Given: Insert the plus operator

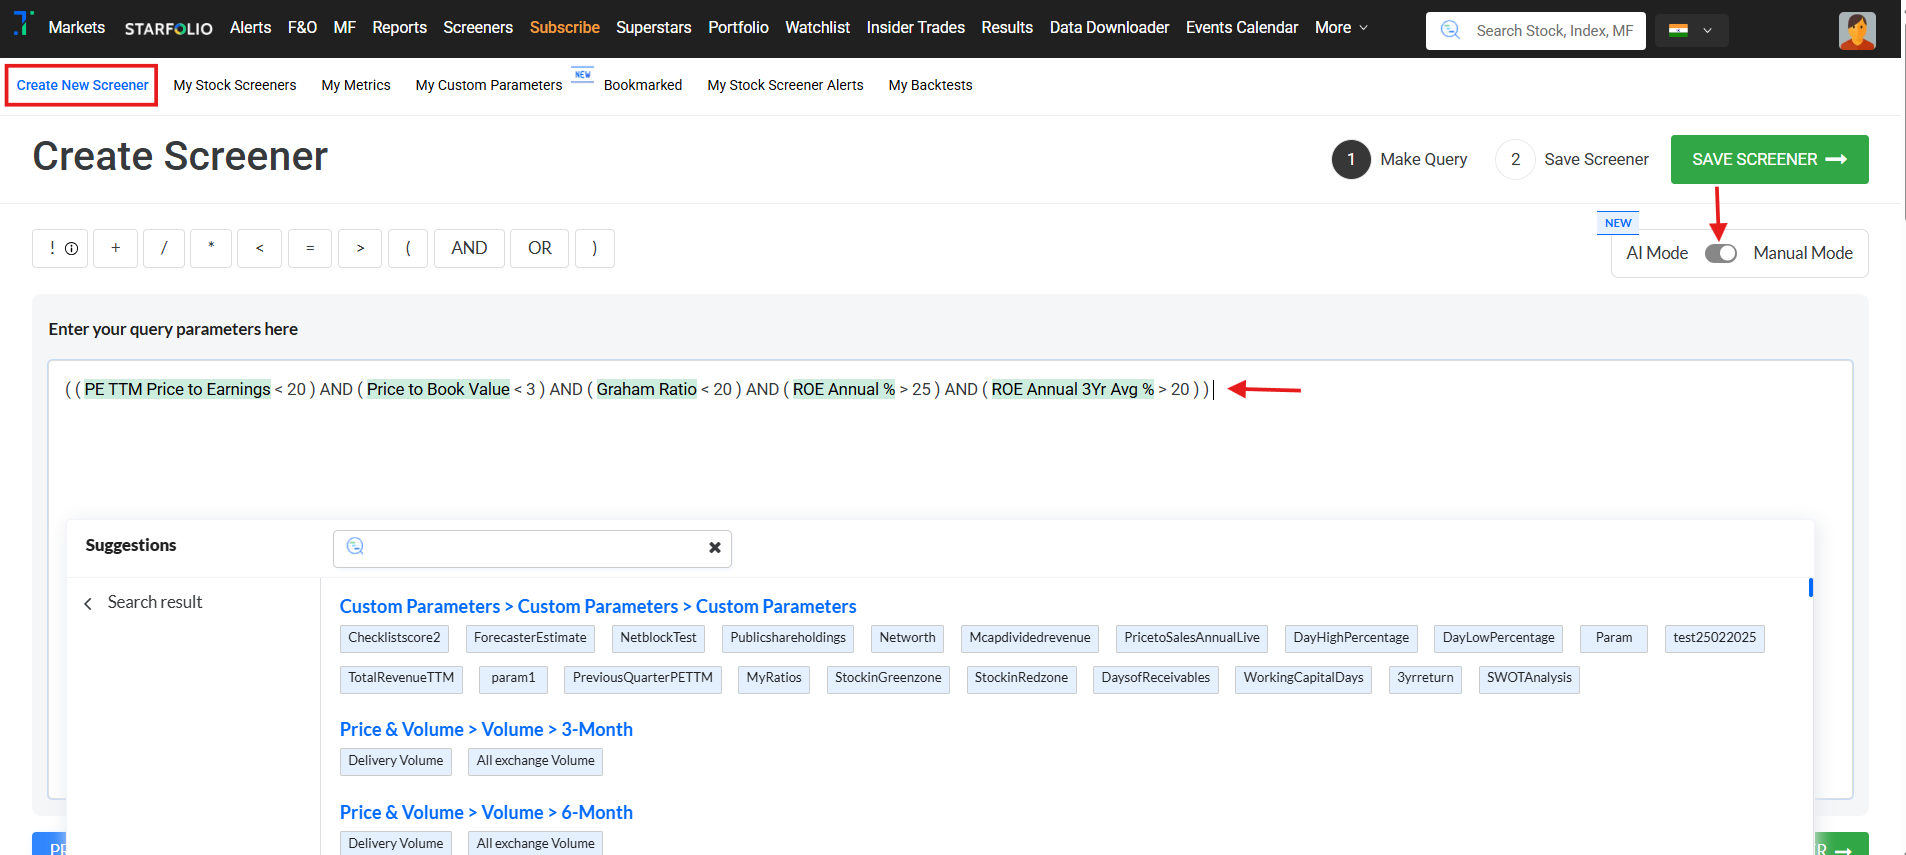Looking at the screenshot, I should tap(116, 248).
